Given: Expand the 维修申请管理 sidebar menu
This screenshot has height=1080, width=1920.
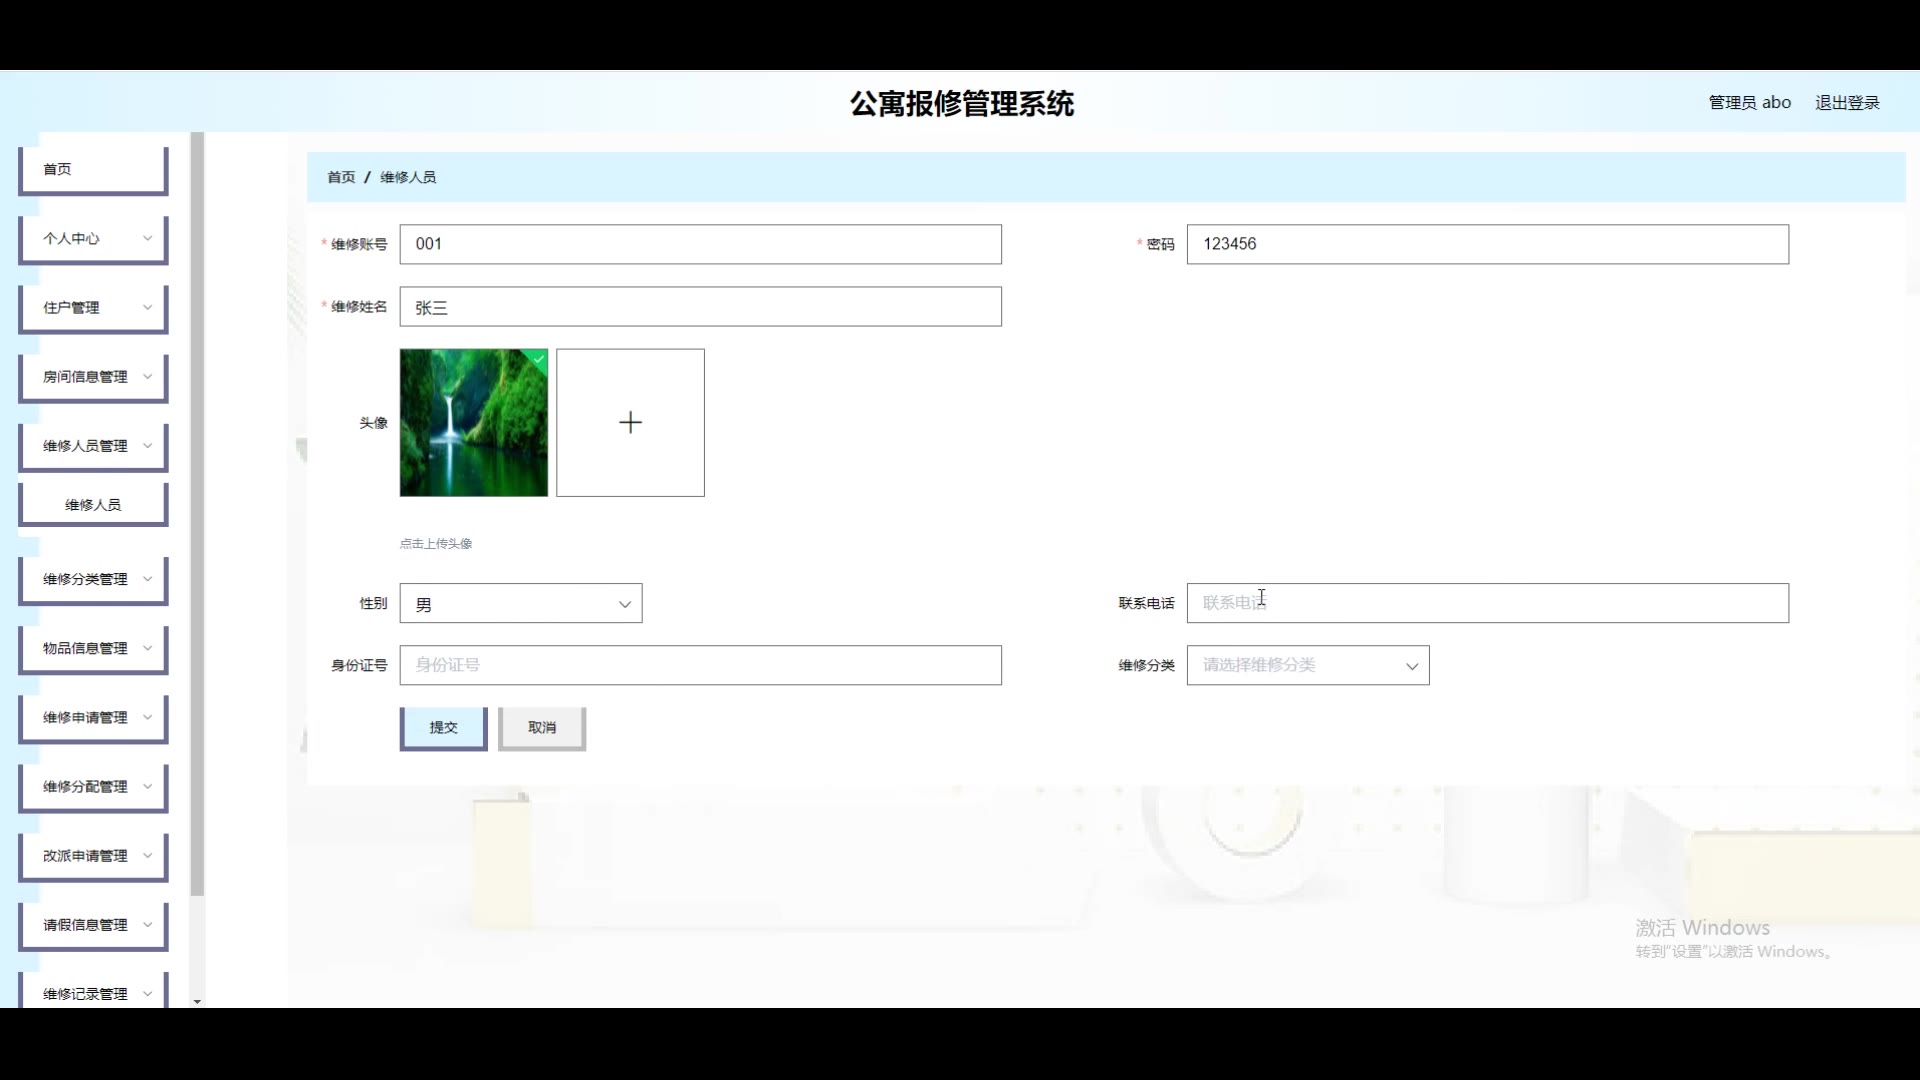Looking at the screenshot, I should tap(93, 717).
